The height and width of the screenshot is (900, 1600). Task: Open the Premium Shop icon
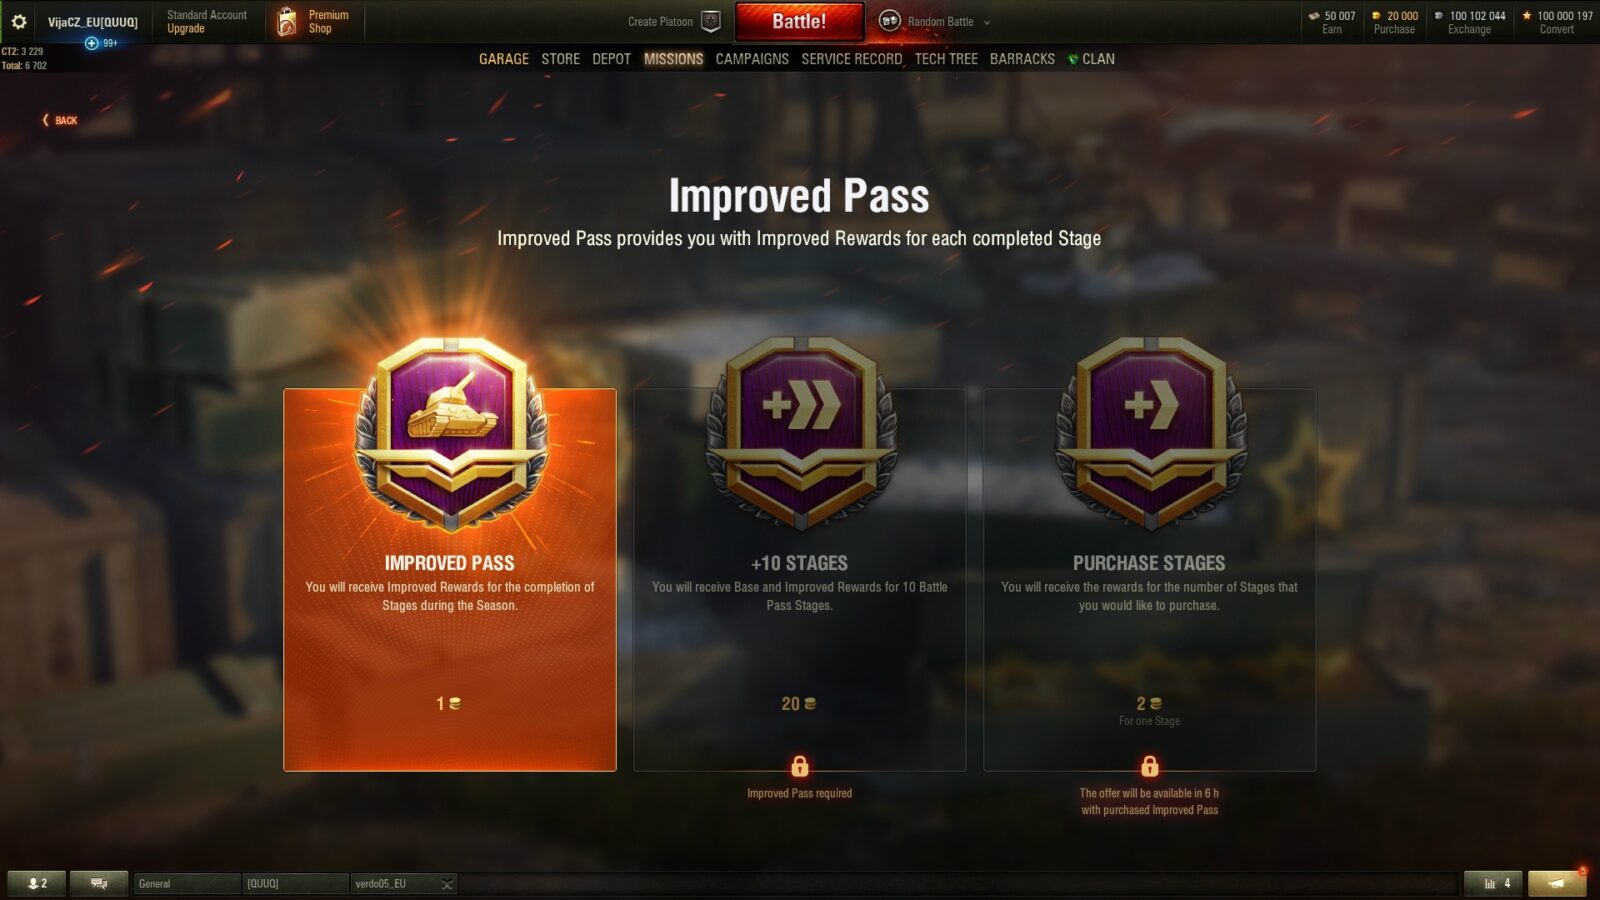[x=287, y=22]
